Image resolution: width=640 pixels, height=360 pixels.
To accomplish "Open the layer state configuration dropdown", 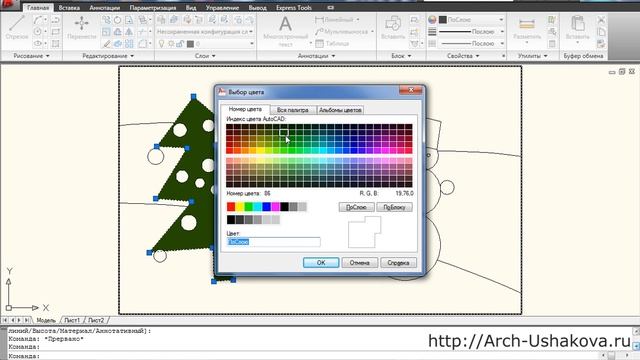I will 205,31.
